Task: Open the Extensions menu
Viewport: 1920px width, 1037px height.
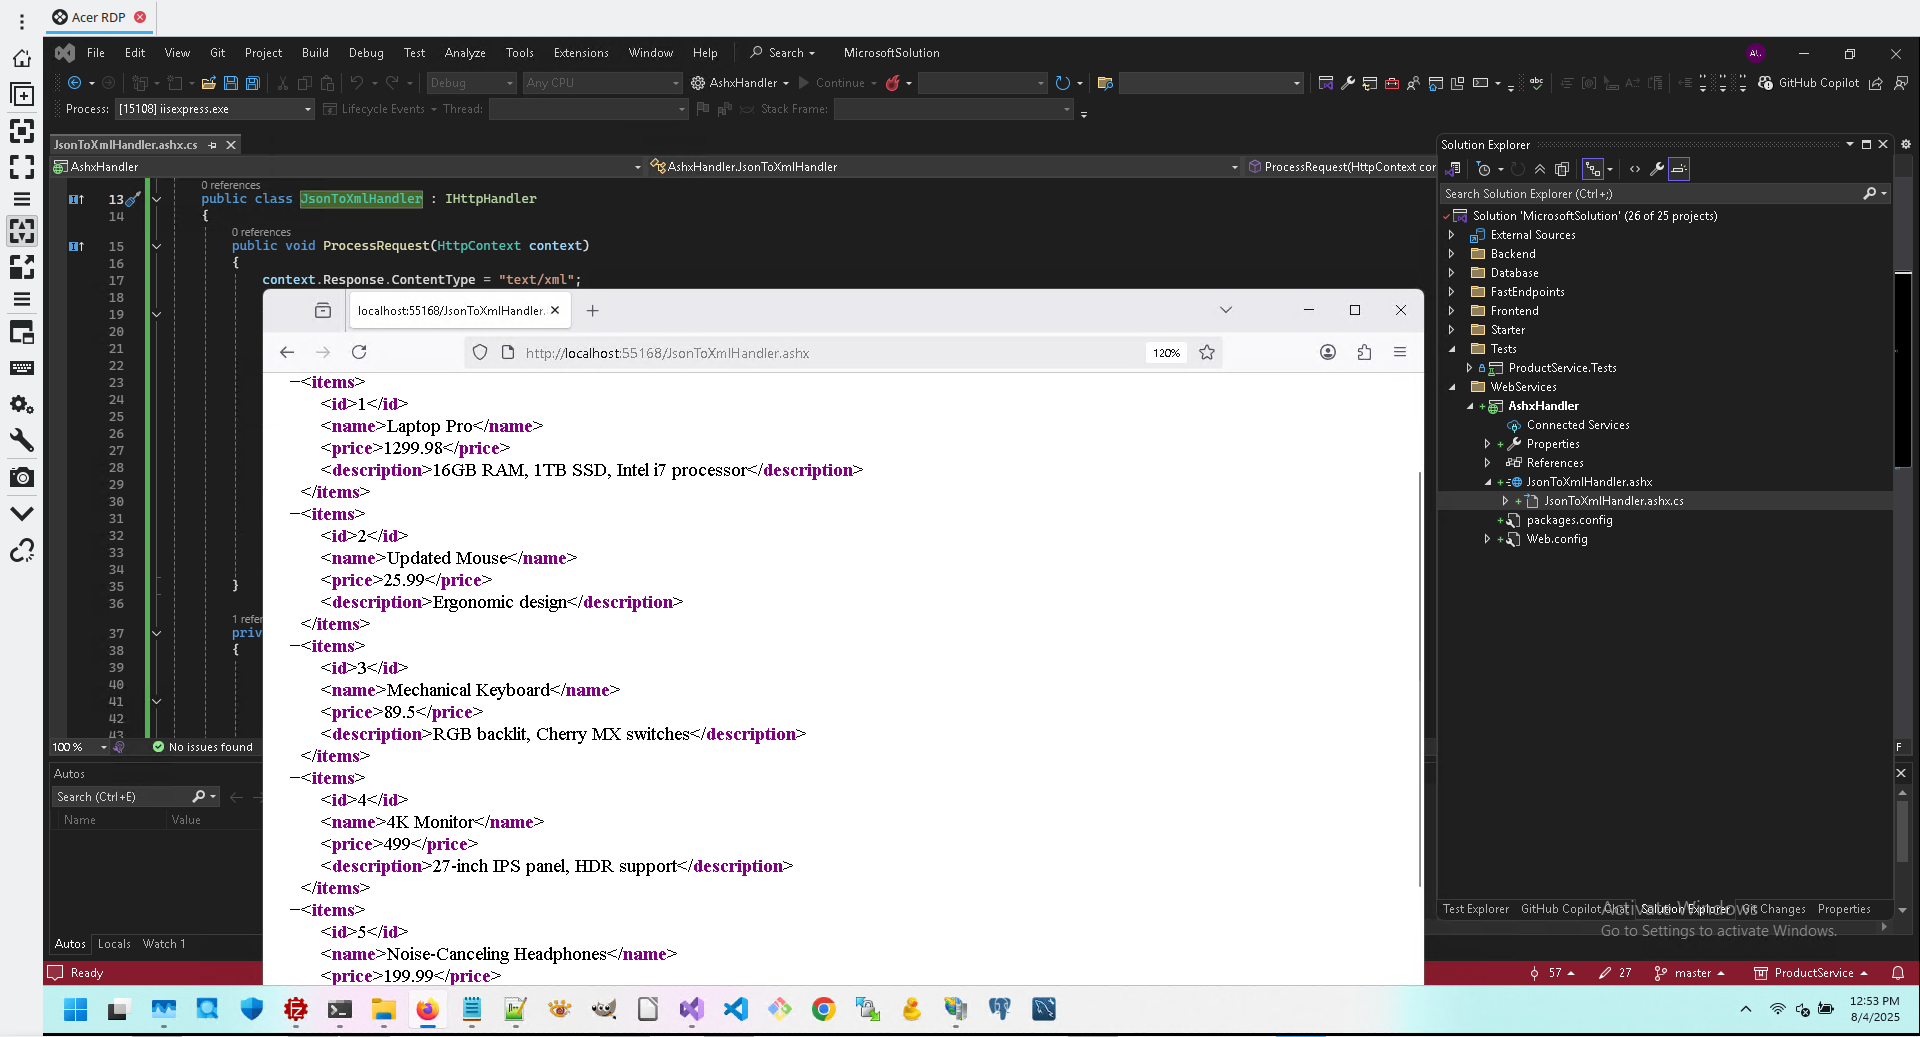Action: coord(581,53)
